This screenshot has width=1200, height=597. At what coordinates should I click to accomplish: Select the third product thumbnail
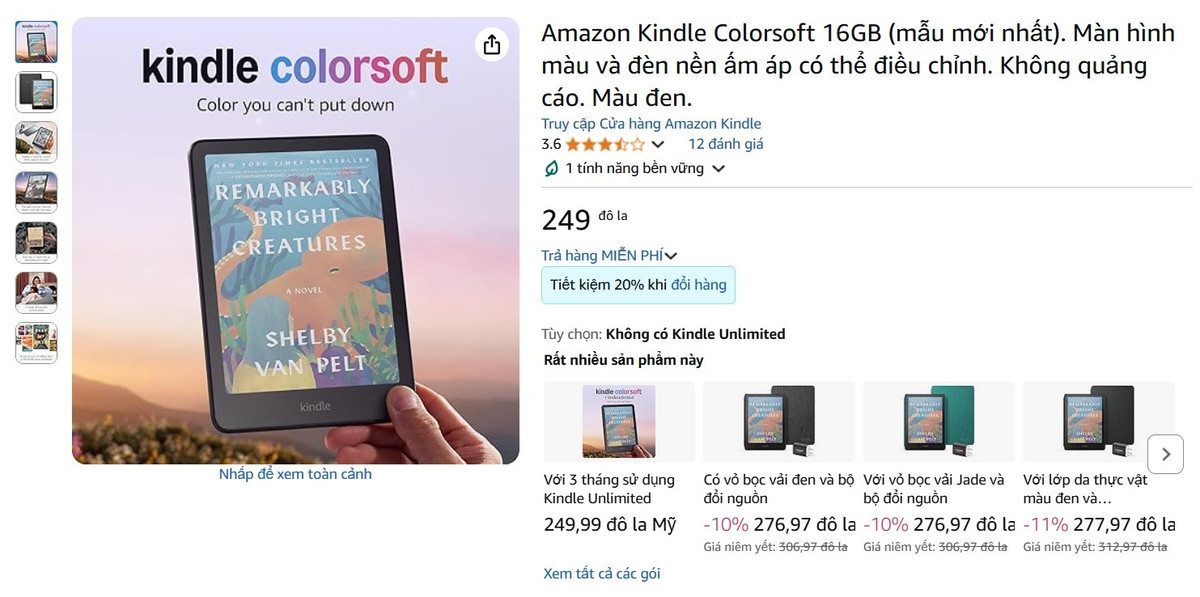click(36, 142)
